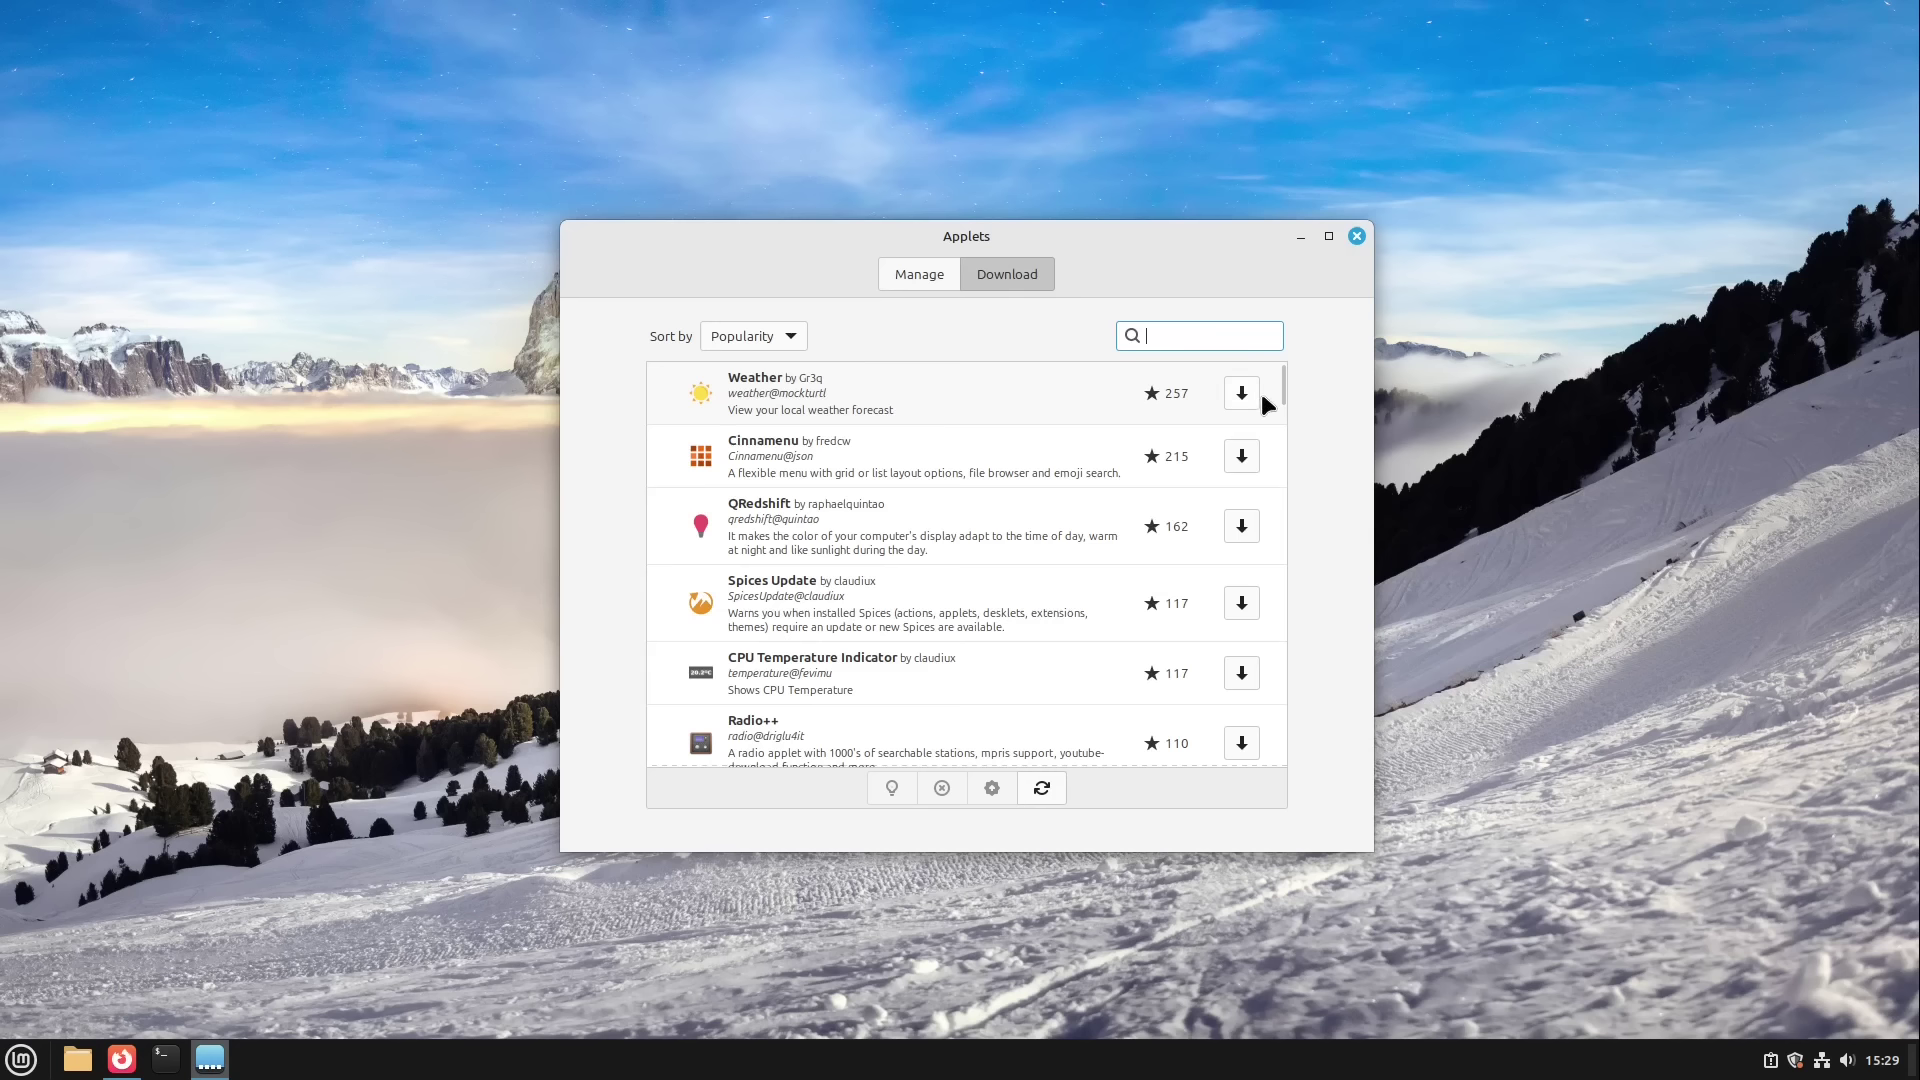Open the applet settings gear

991,788
